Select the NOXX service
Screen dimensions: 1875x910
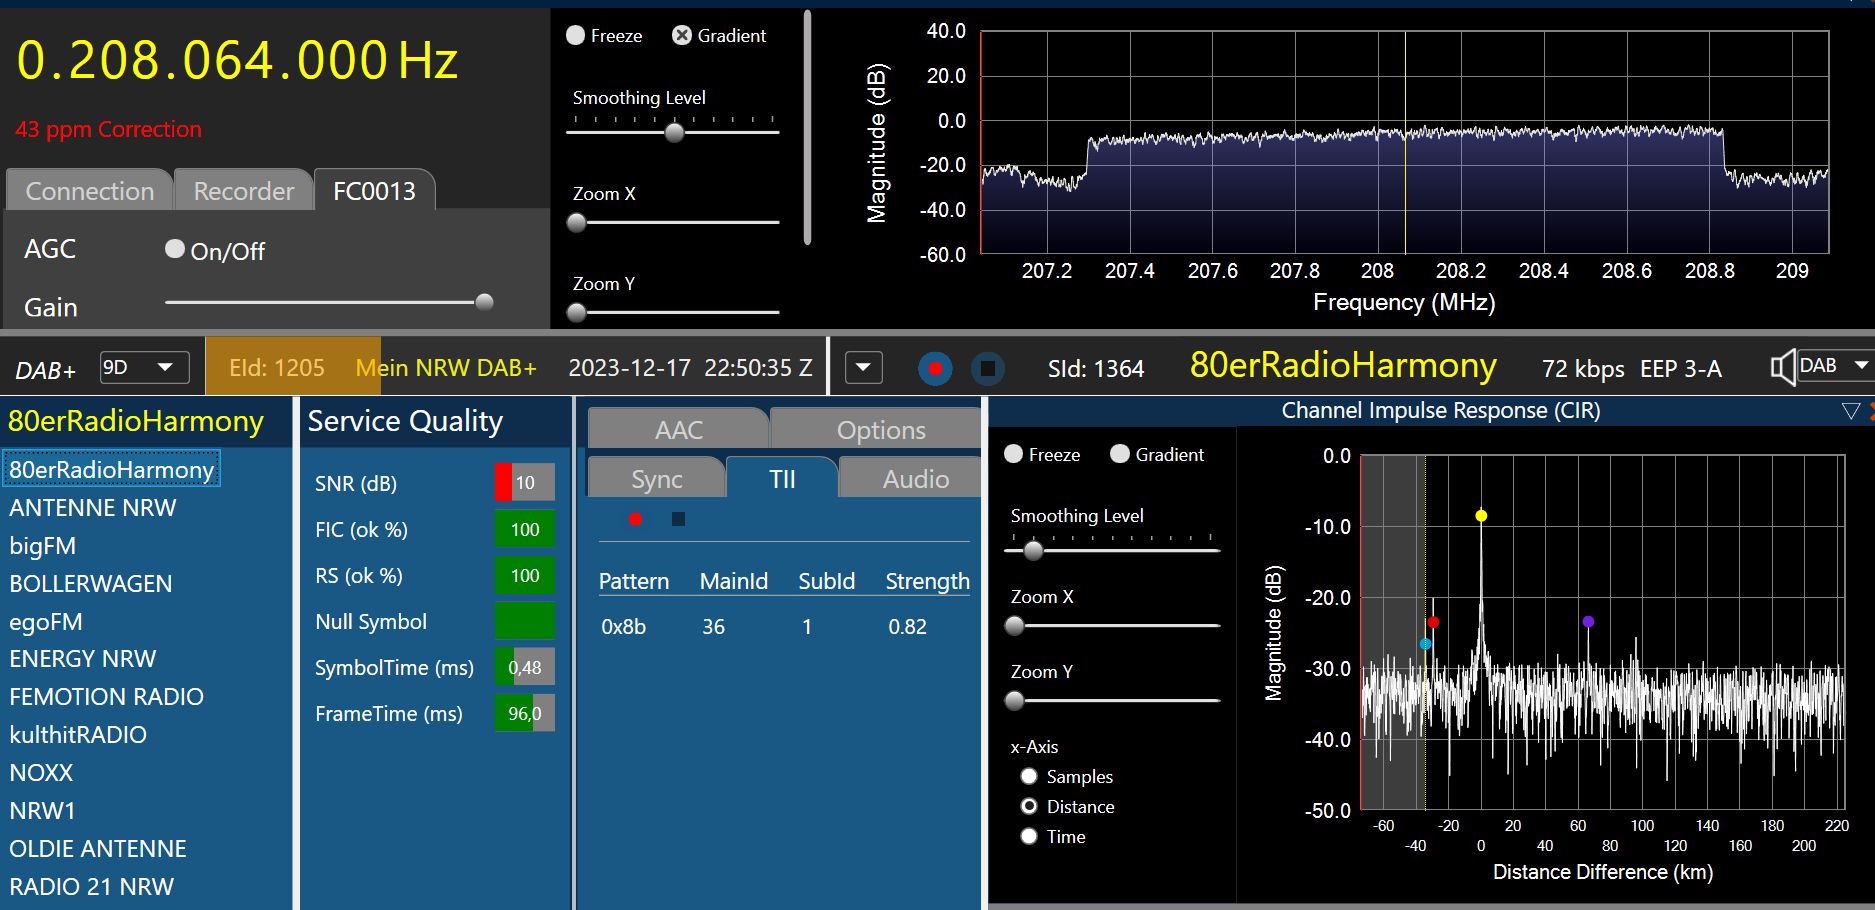coord(42,773)
